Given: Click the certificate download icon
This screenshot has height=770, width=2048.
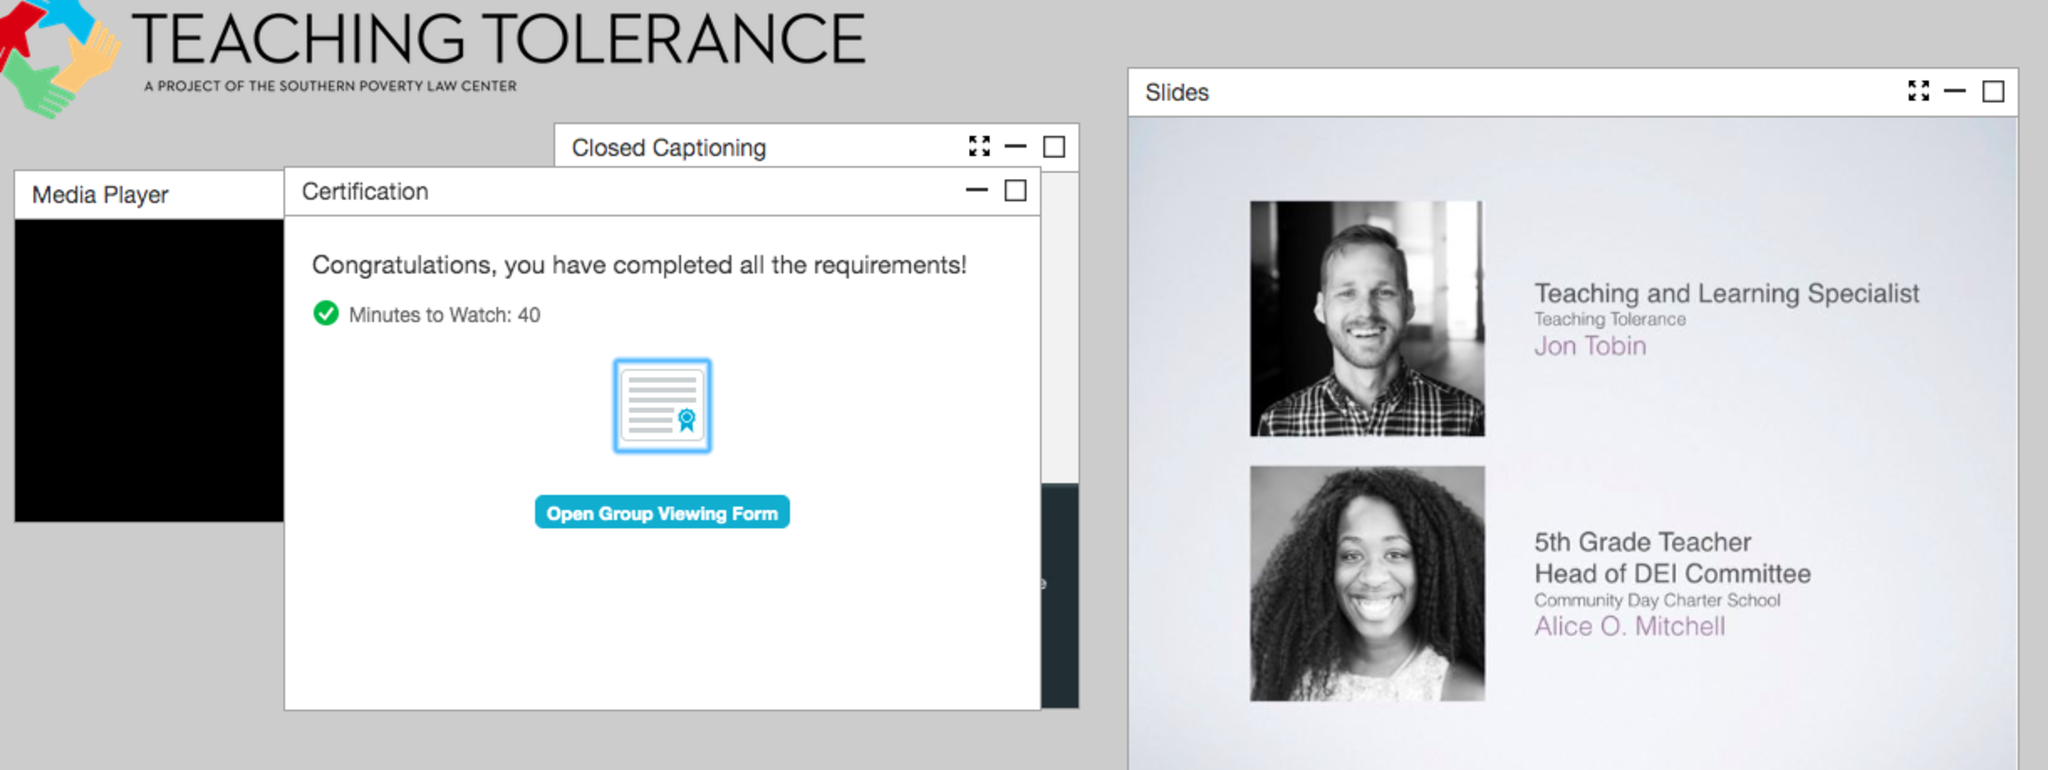Looking at the screenshot, I should [x=662, y=406].
